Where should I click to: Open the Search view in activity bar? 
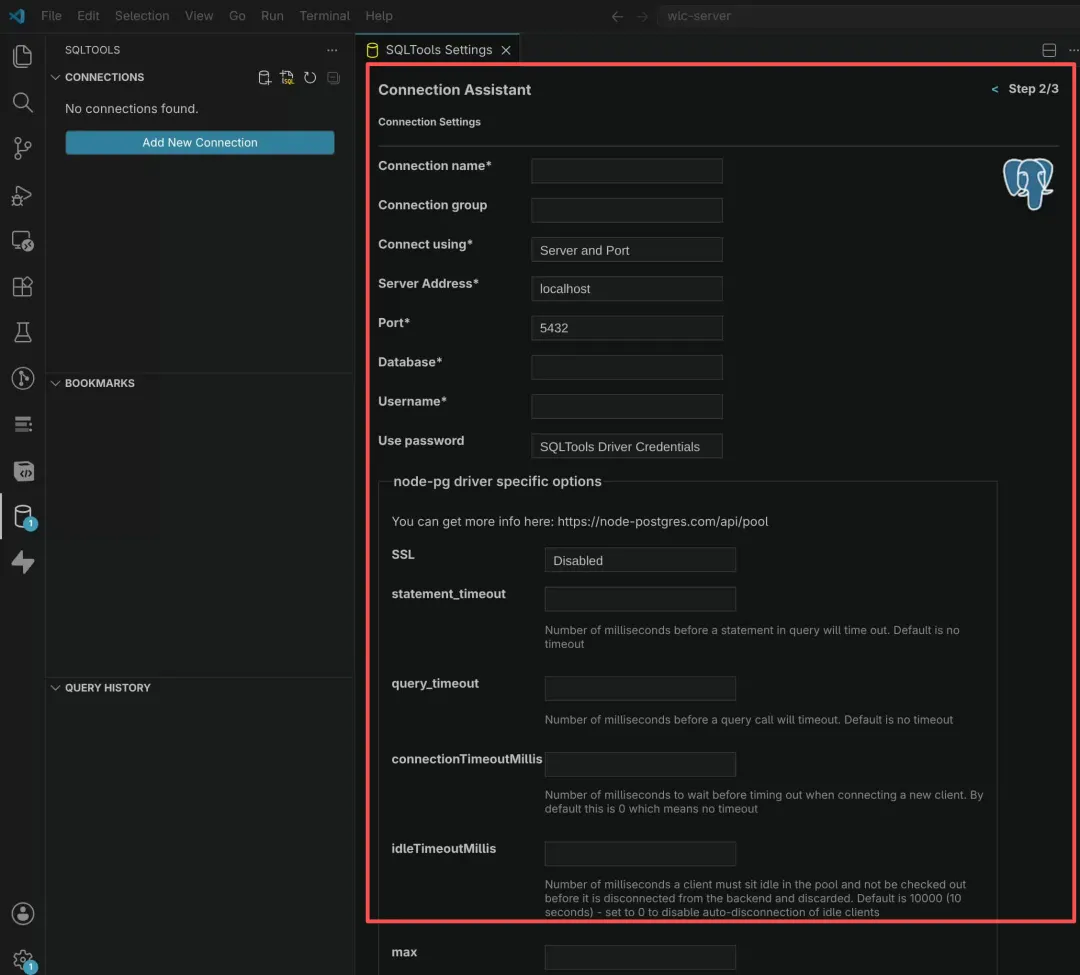point(22,102)
